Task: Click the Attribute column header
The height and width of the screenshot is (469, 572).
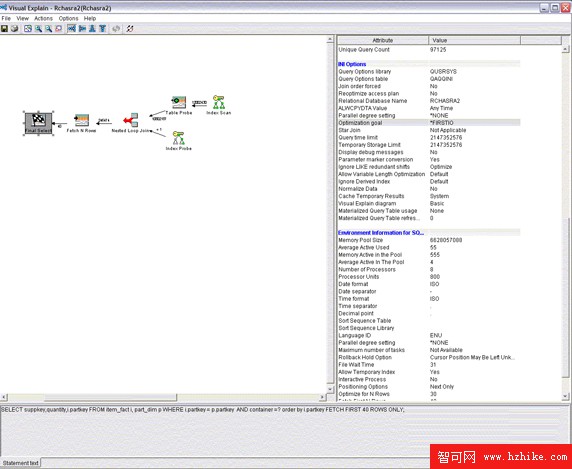Action: click(x=383, y=40)
